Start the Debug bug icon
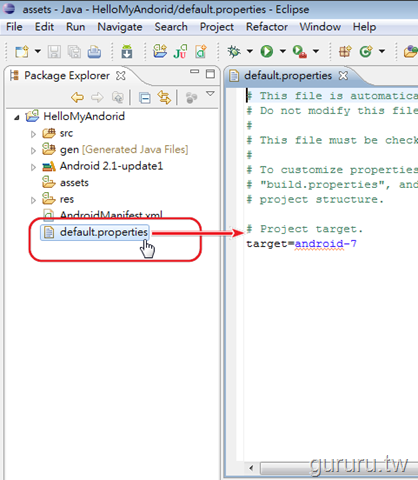 tap(234, 51)
